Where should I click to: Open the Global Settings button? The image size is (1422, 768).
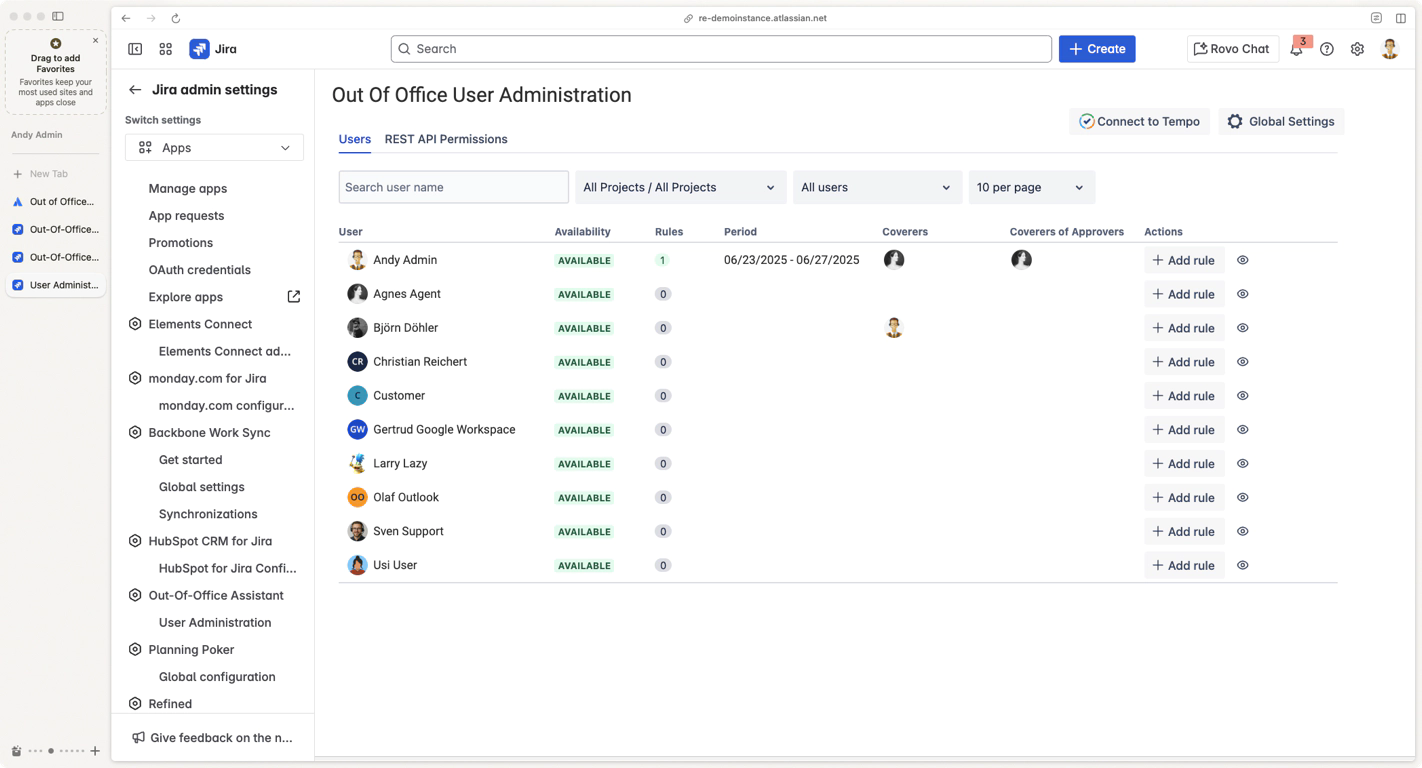(x=1281, y=121)
